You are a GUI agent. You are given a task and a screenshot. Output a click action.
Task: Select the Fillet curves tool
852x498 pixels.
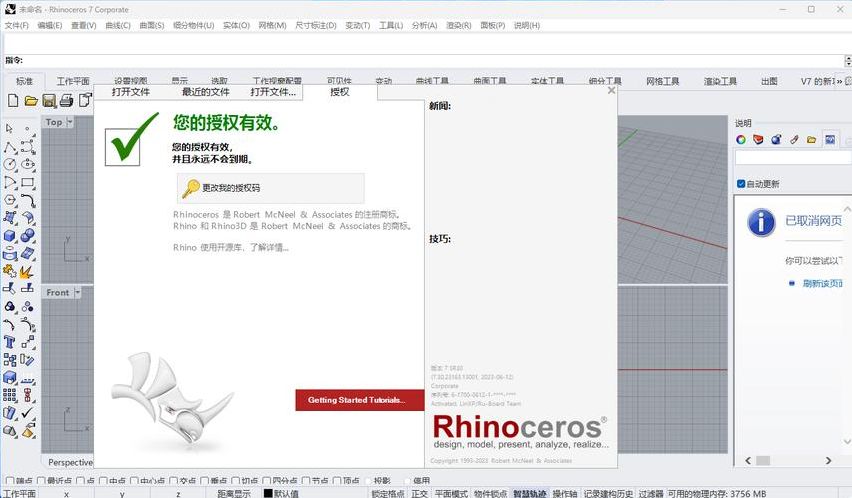pyautogui.click(x=28, y=200)
